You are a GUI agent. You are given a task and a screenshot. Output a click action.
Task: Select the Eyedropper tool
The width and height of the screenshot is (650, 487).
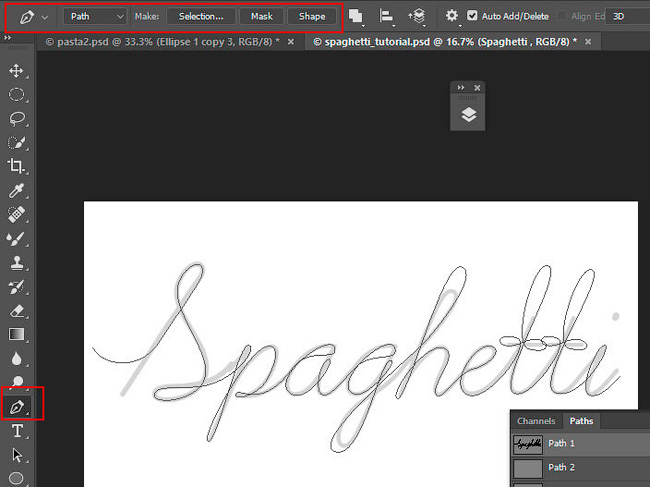(x=16, y=191)
